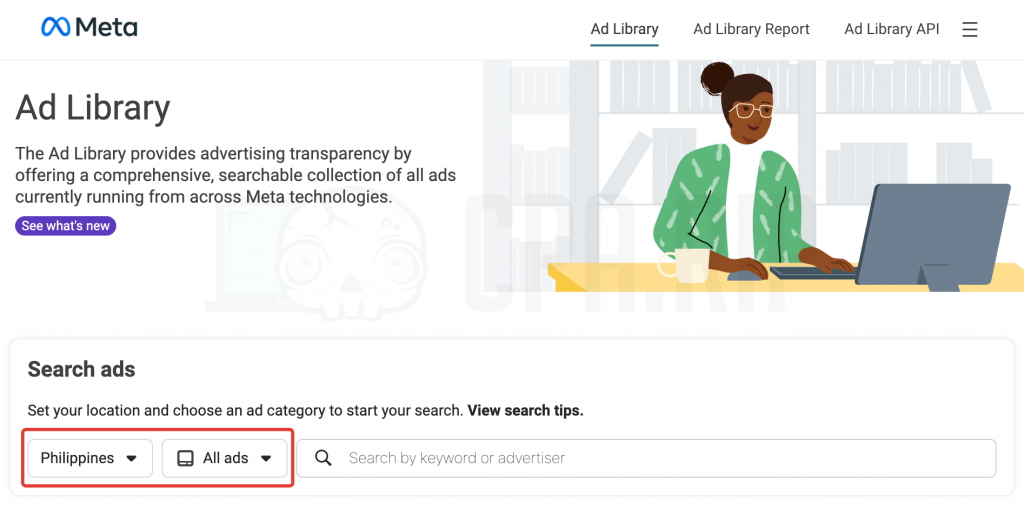Click the Philippines dropdown arrow
This screenshot has width=1024, height=508.
[x=131, y=458]
